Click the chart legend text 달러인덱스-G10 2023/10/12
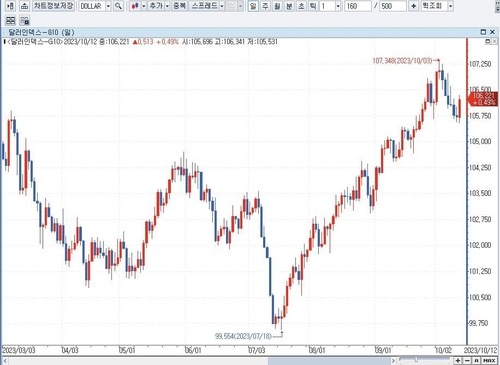The height and width of the screenshot is (365, 500). click(x=51, y=42)
